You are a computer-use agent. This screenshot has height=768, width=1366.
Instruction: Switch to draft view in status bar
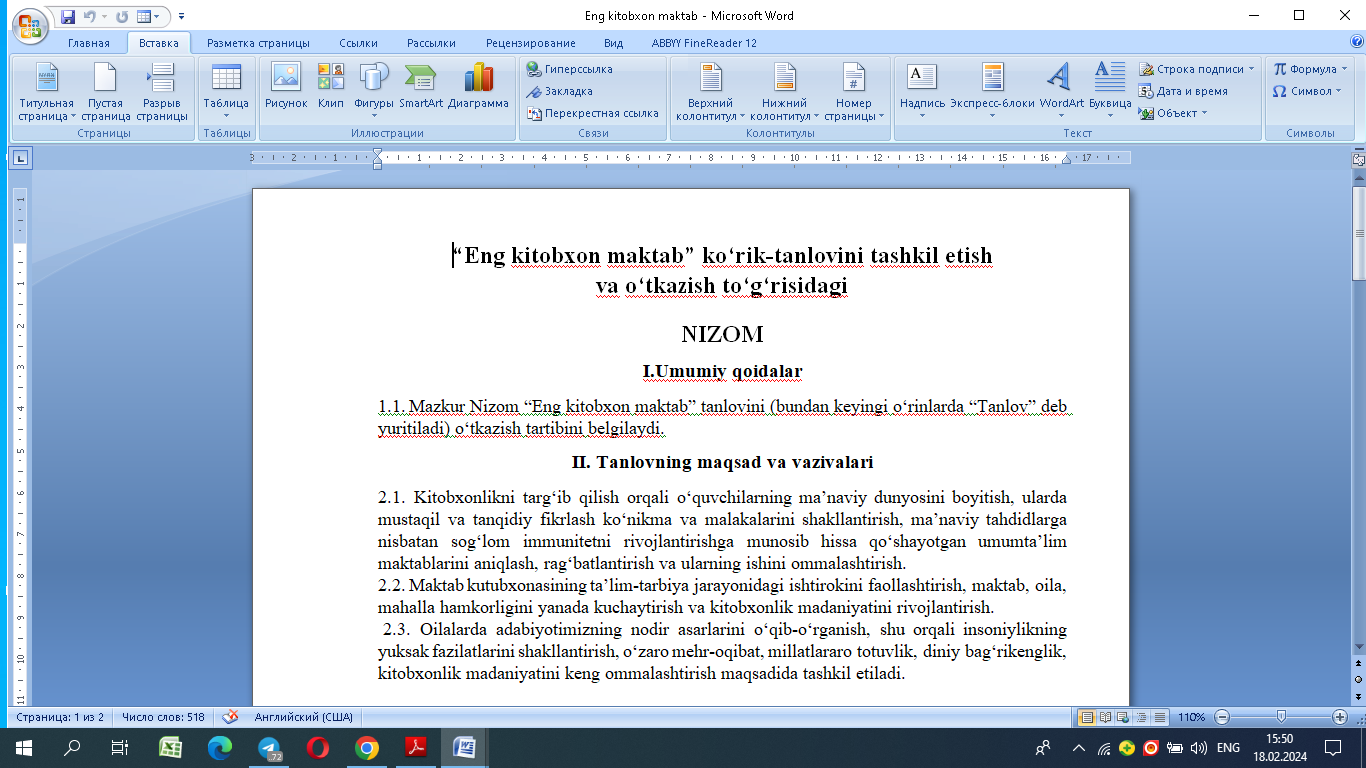tap(1159, 717)
